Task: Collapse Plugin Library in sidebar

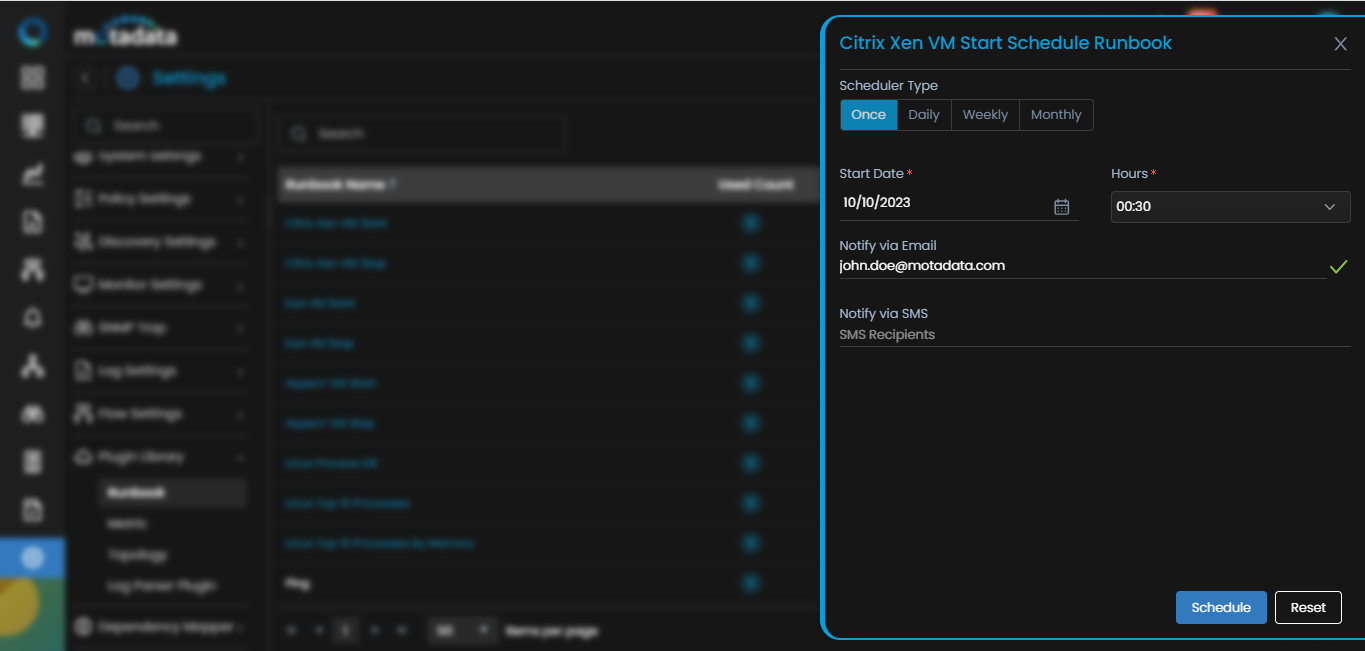Action: pos(160,457)
